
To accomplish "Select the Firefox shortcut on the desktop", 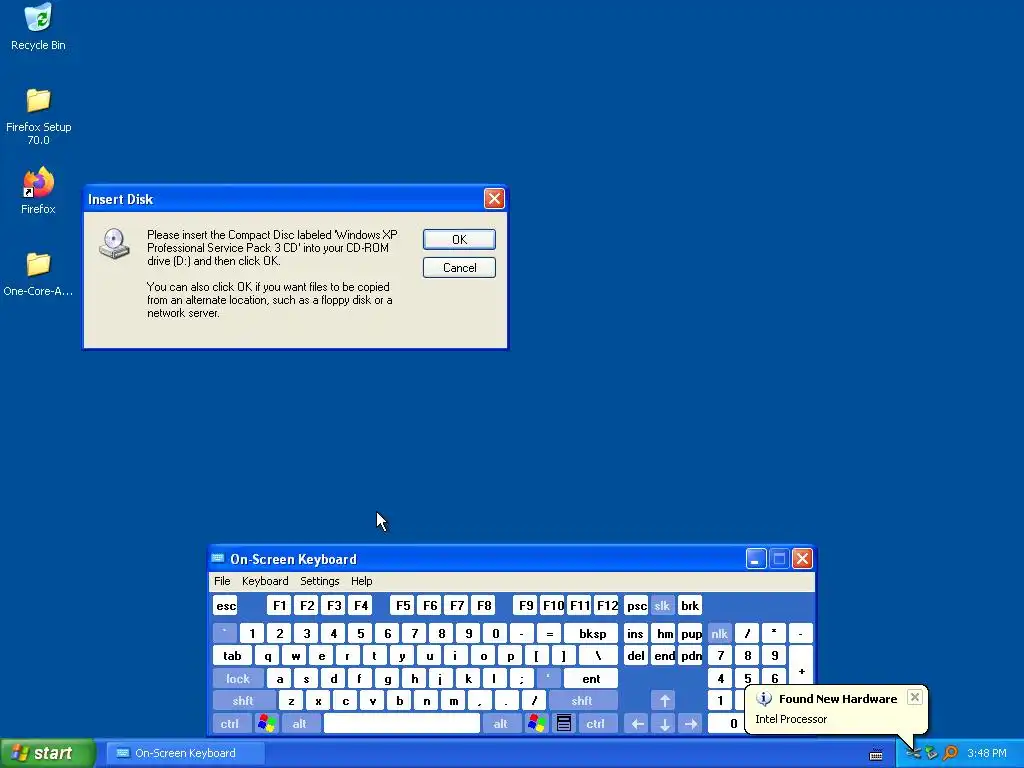I will coord(38,191).
